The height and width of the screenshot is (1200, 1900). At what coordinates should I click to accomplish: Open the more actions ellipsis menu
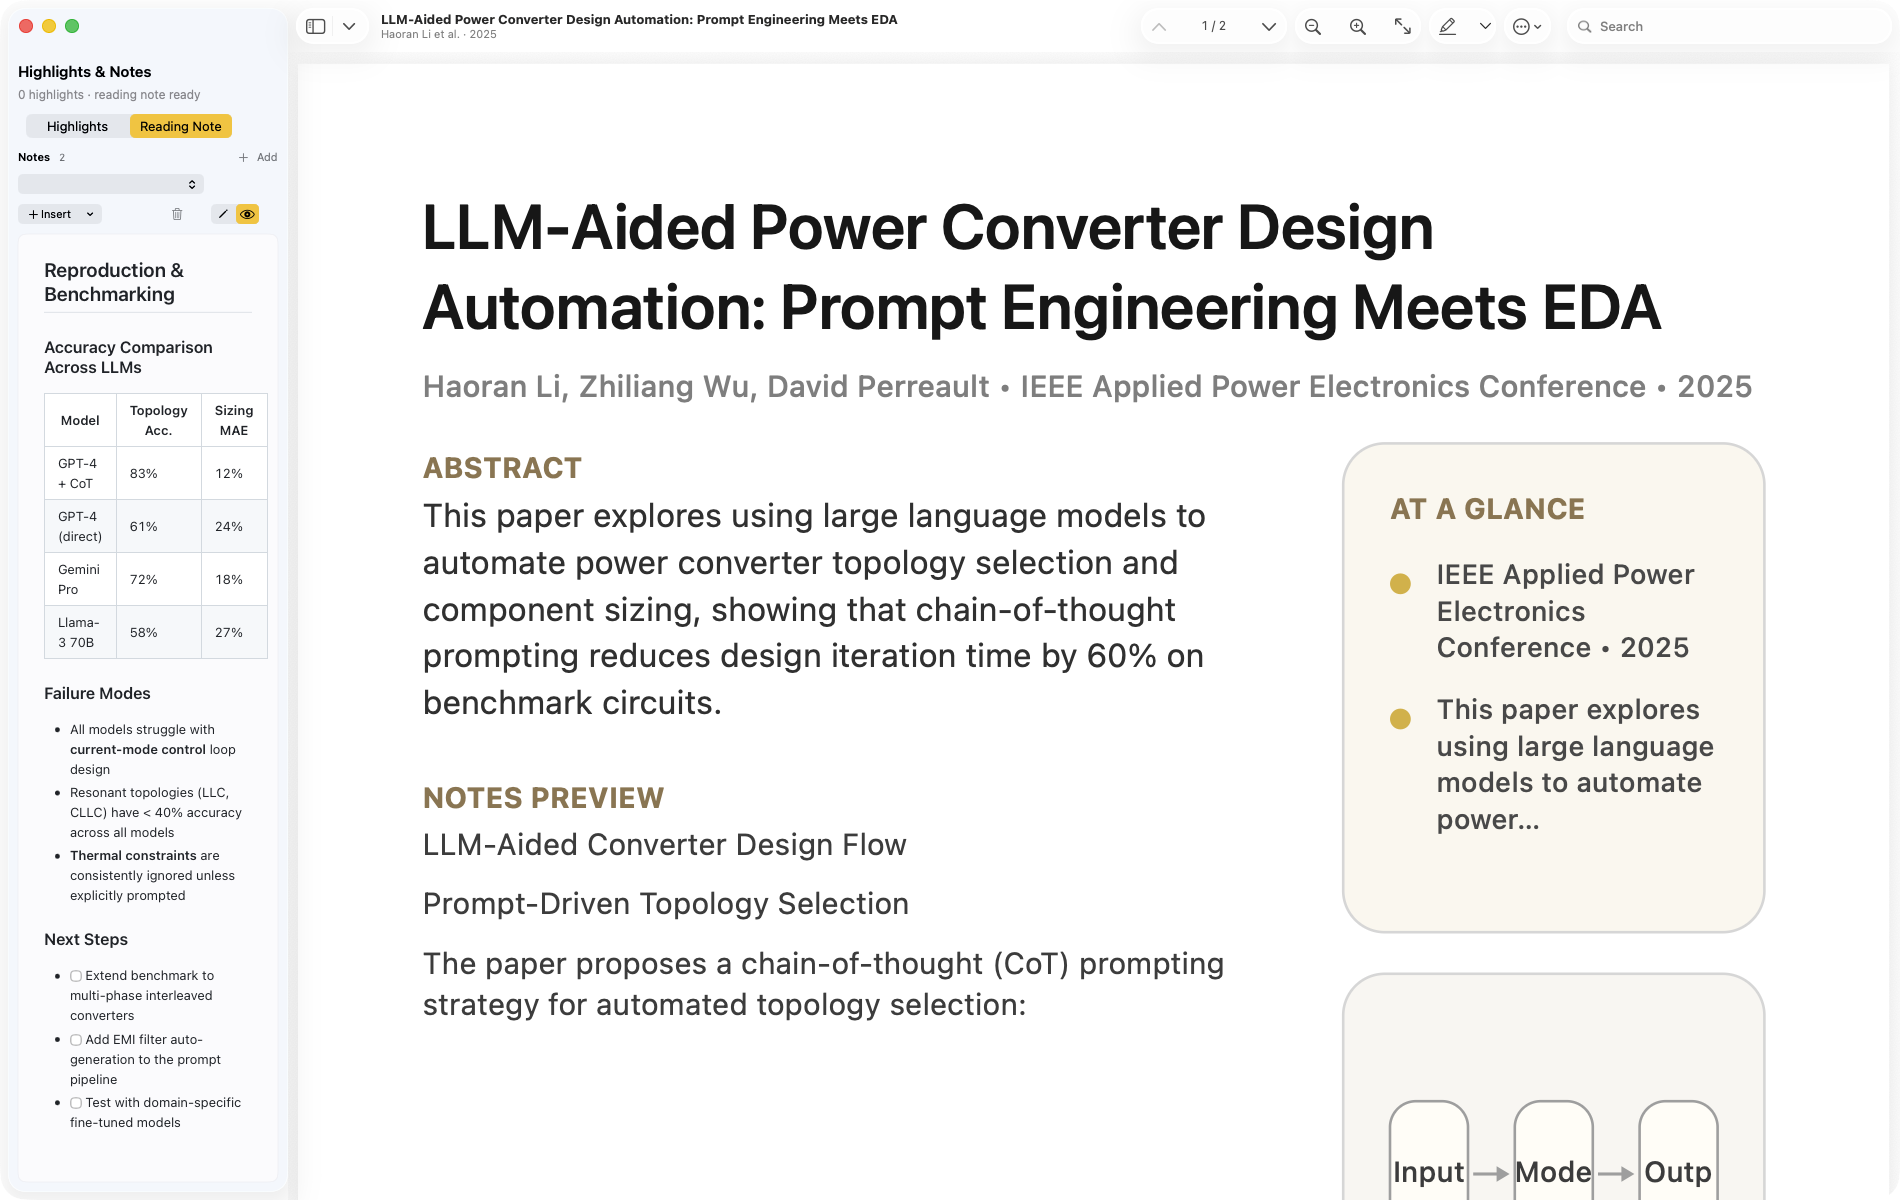pos(1527,27)
